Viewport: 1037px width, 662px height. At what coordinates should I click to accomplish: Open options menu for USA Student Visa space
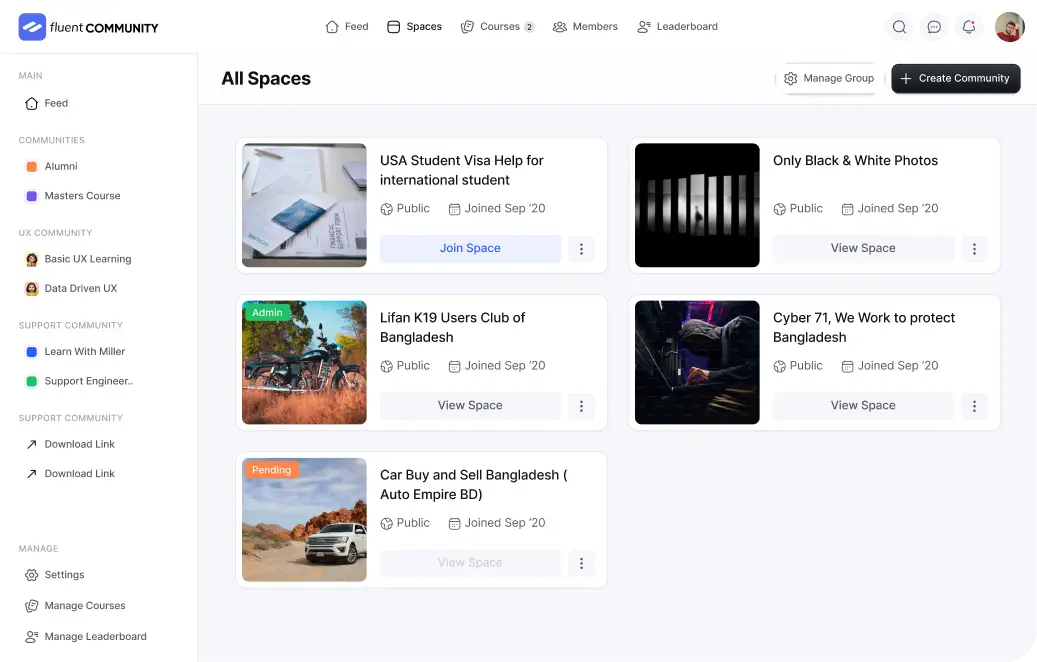(x=581, y=249)
